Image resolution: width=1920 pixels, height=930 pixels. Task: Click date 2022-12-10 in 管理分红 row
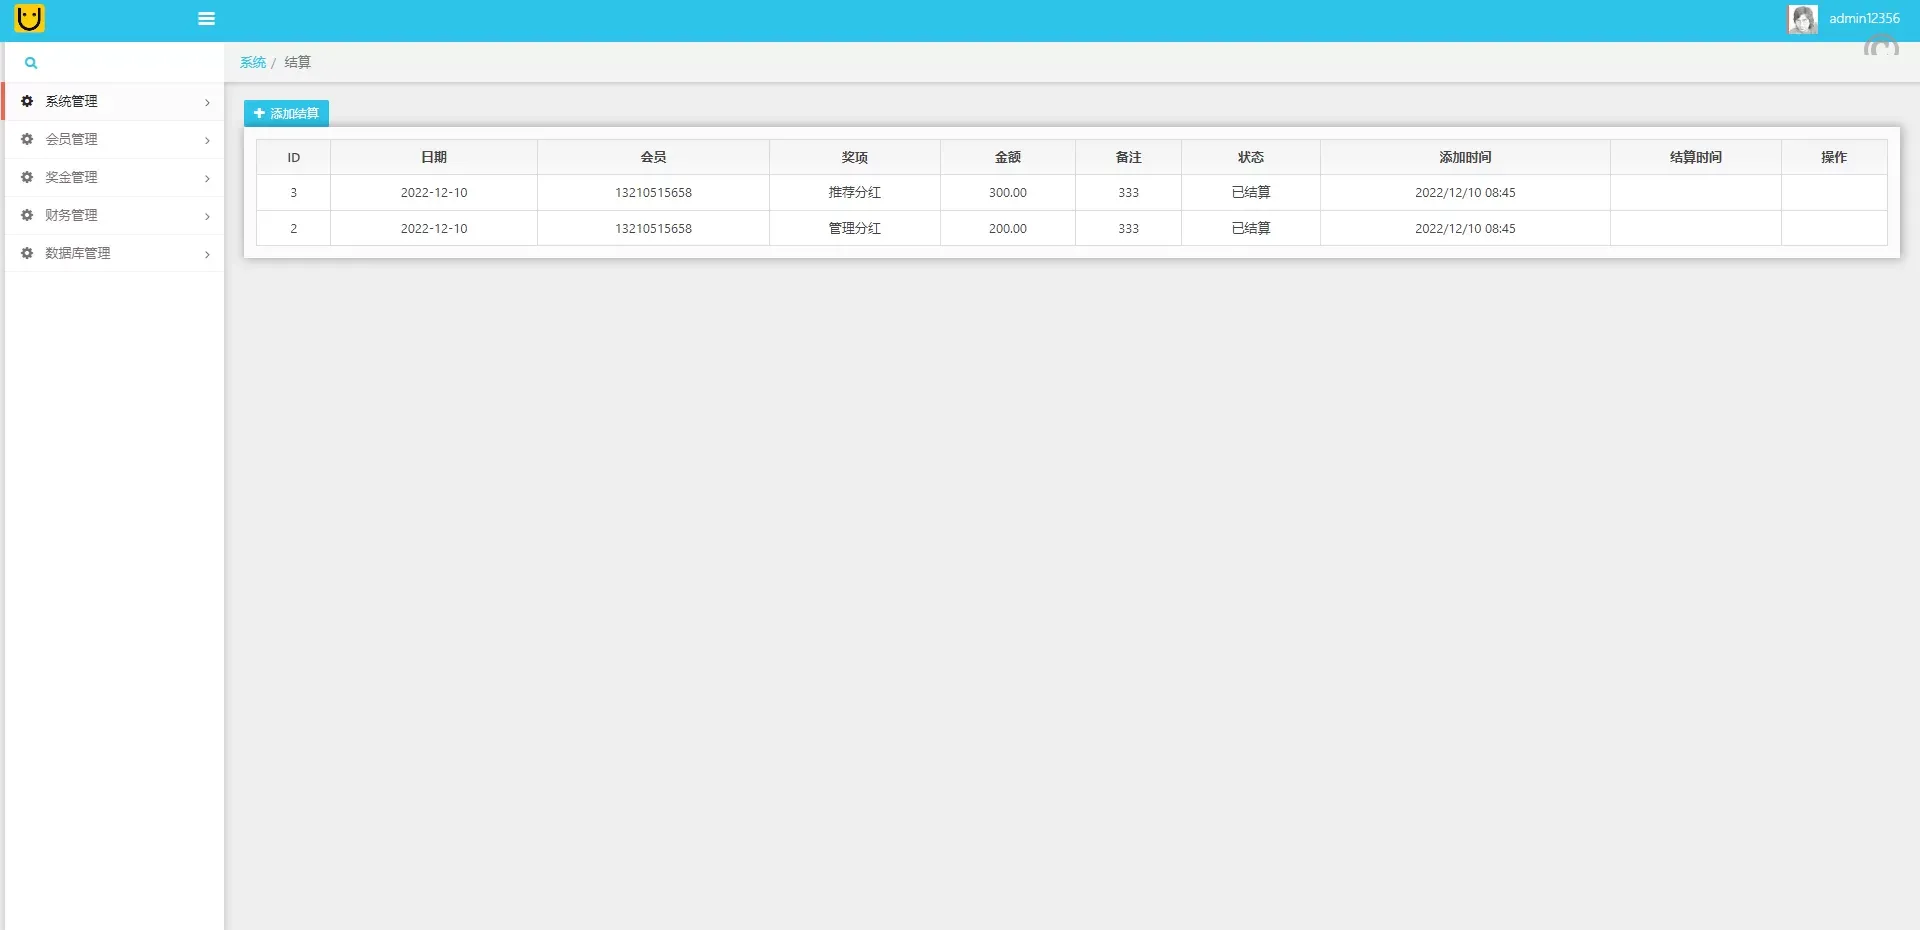[x=434, y=229]
